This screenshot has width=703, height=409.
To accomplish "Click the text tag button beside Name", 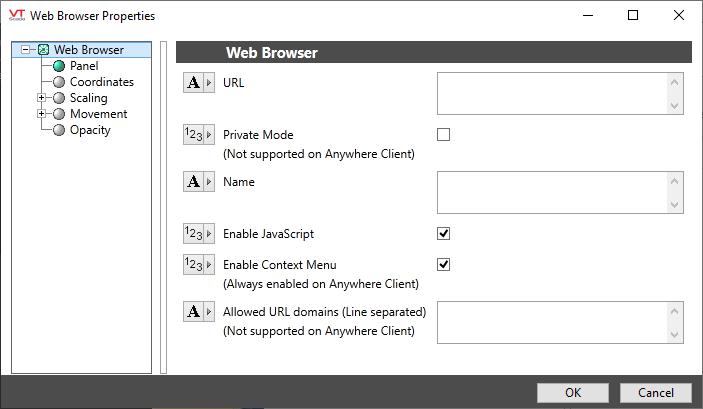I will point(199,182).
